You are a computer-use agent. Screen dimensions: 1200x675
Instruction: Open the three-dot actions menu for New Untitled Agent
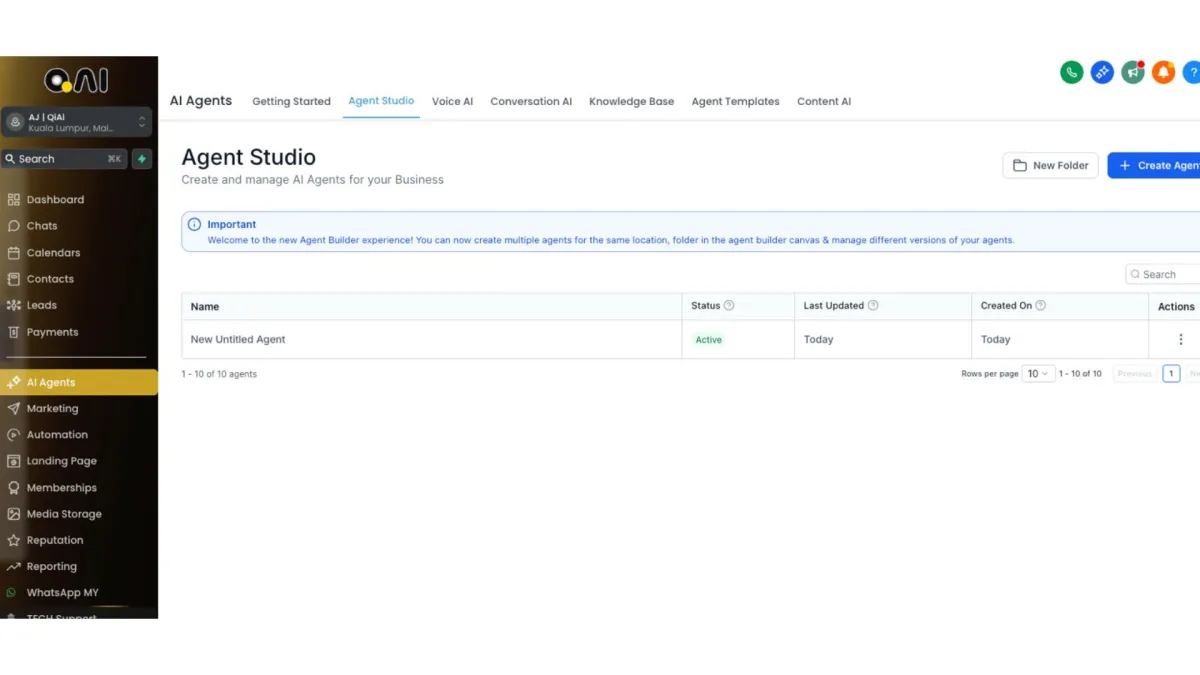[x=1180, y=340]
